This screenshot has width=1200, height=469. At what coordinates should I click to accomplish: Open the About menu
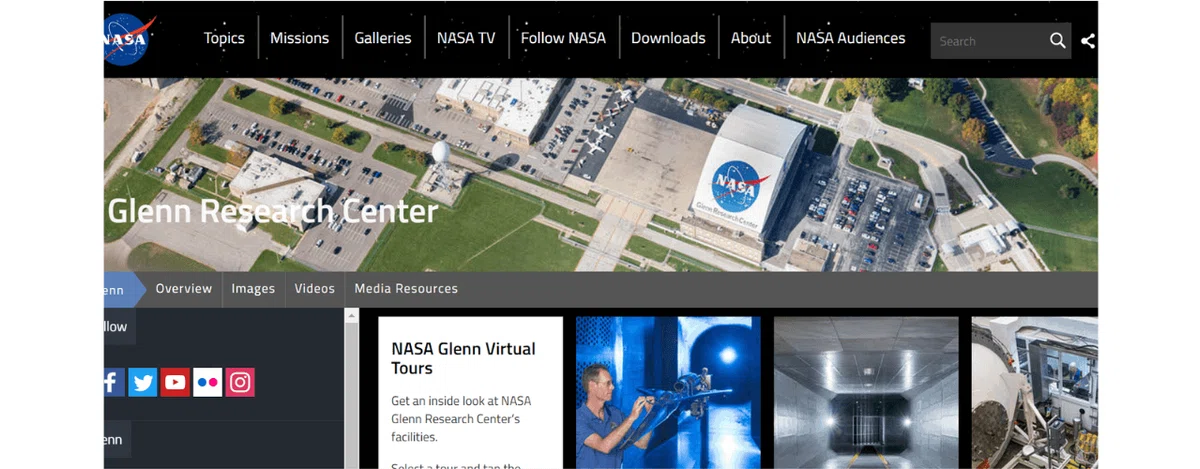coord(751,38)
